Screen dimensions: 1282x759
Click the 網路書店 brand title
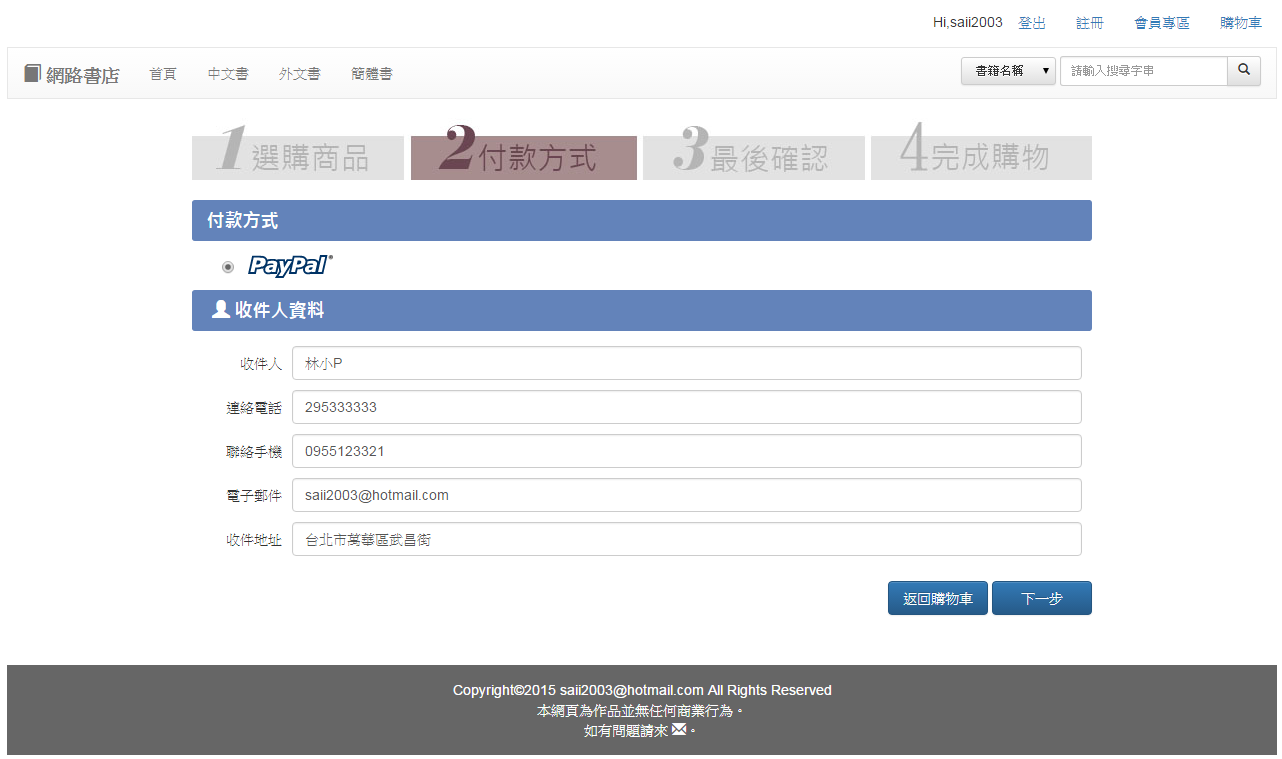[x=82, y=75]
